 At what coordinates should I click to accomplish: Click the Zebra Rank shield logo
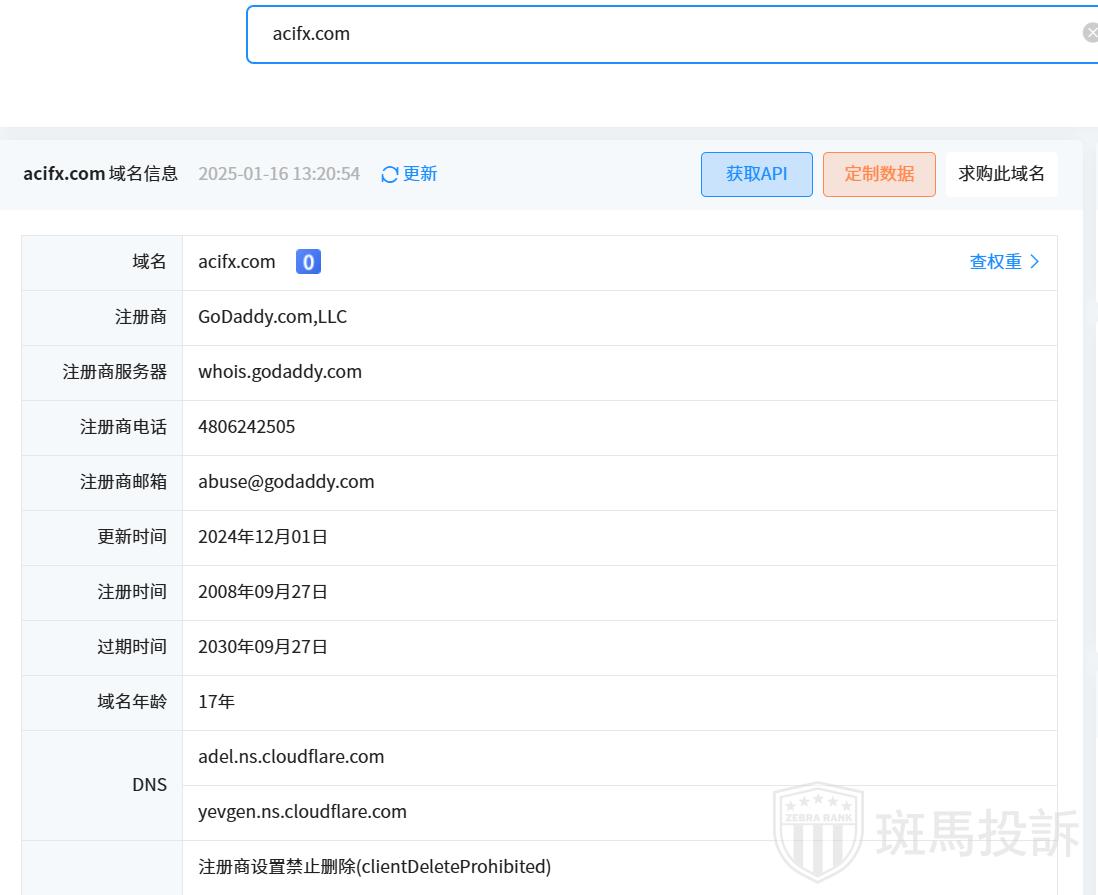point(818,830)
